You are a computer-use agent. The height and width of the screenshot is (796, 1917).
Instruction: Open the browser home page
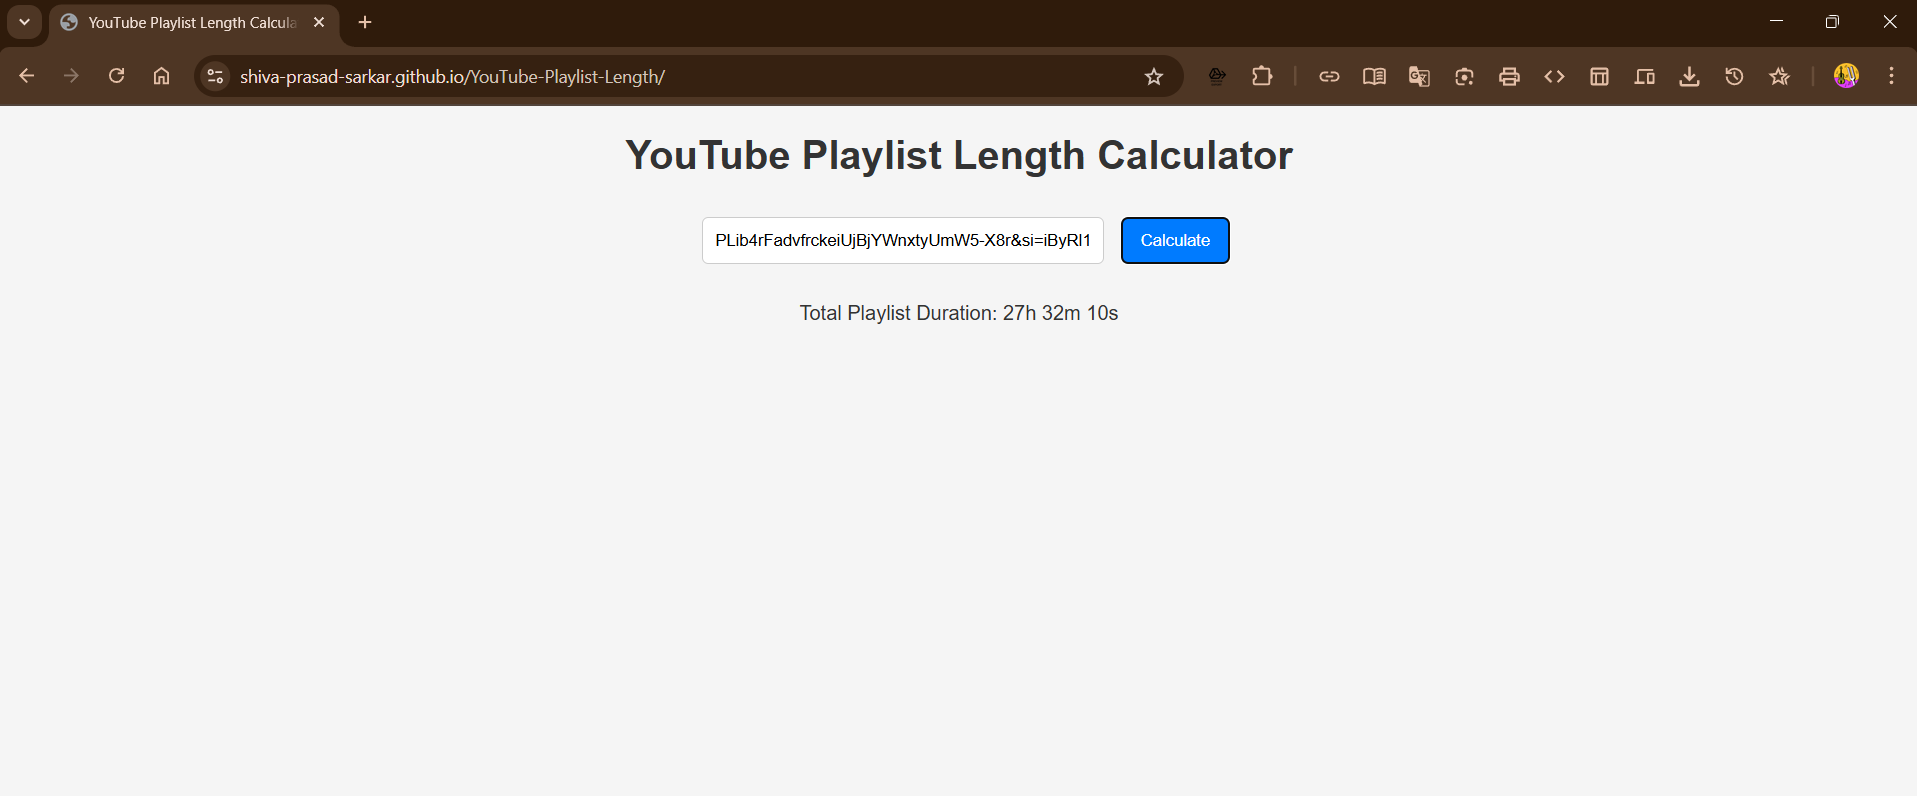click(161, 76)
